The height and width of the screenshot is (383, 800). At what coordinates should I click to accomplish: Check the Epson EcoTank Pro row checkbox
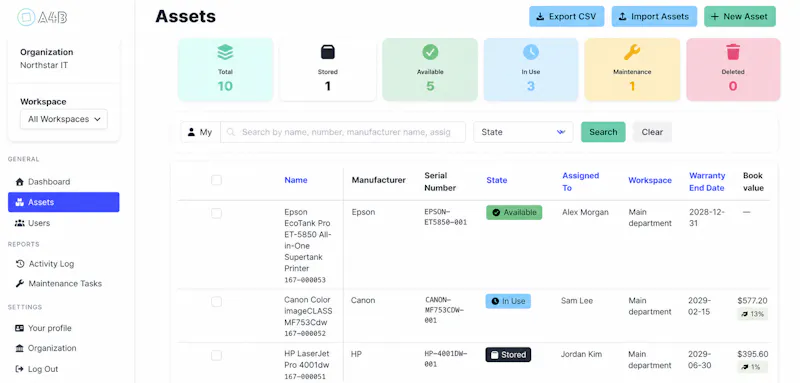click(216, 213)
